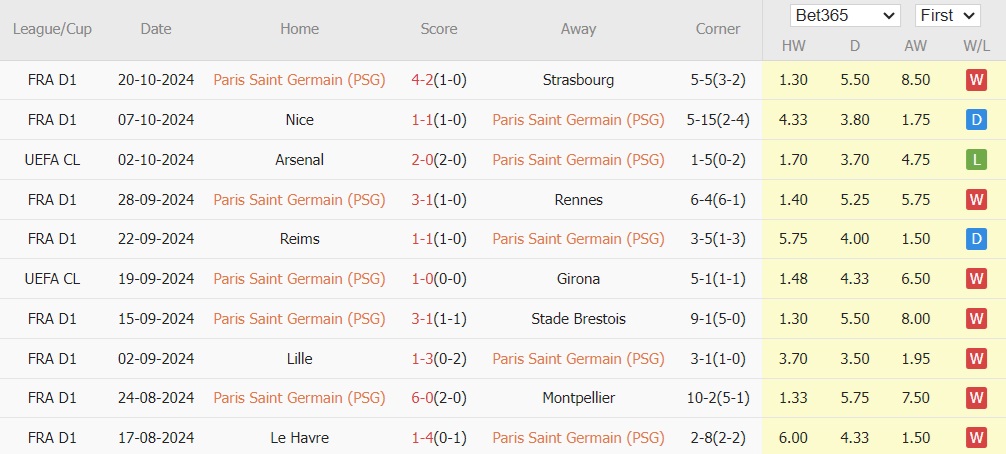Click the D badge in the Reims row
1006x454 pixels.
coord(976,239)
